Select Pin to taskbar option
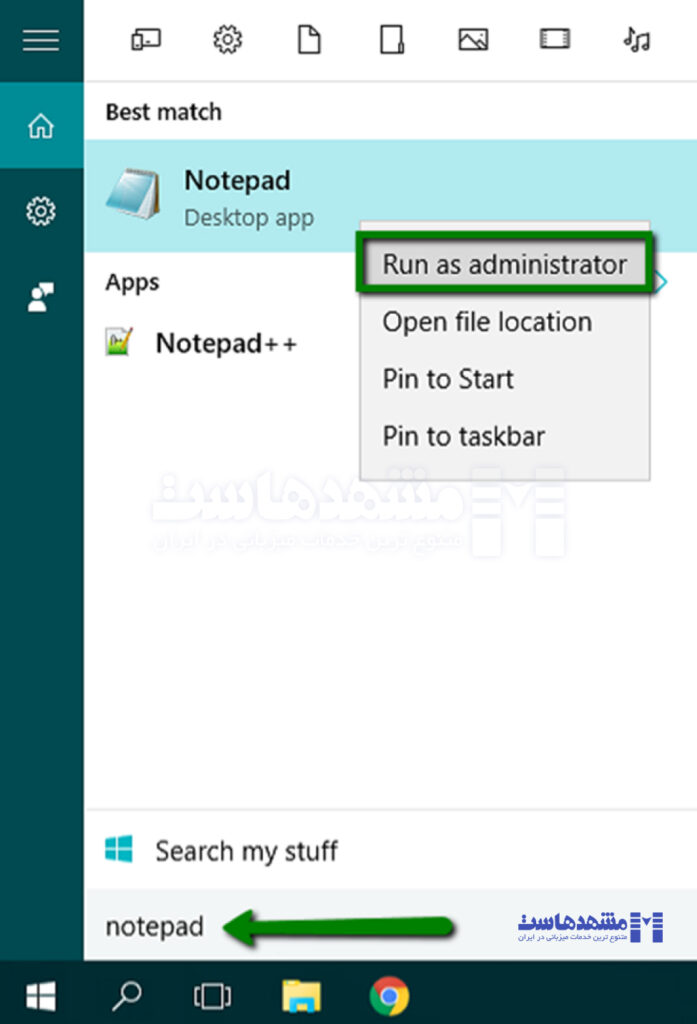This screenshot has width=697, height=1024. click(x=463, y=436)
